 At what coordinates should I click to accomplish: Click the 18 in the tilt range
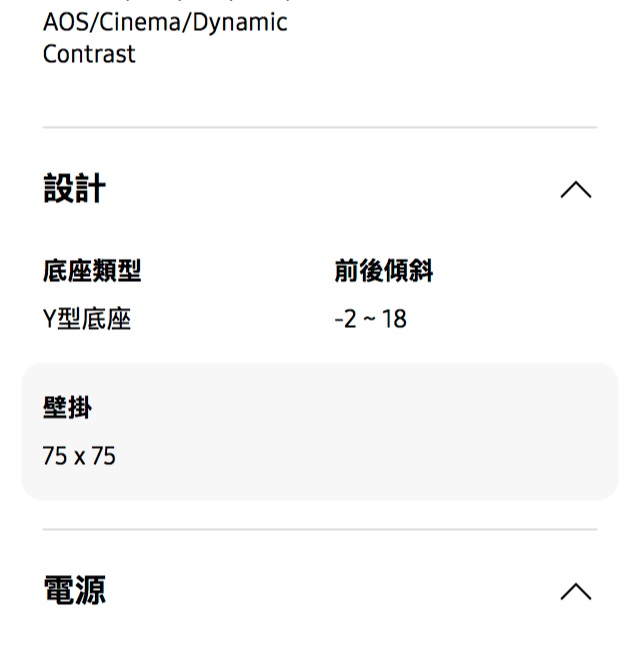coord(394,319)
